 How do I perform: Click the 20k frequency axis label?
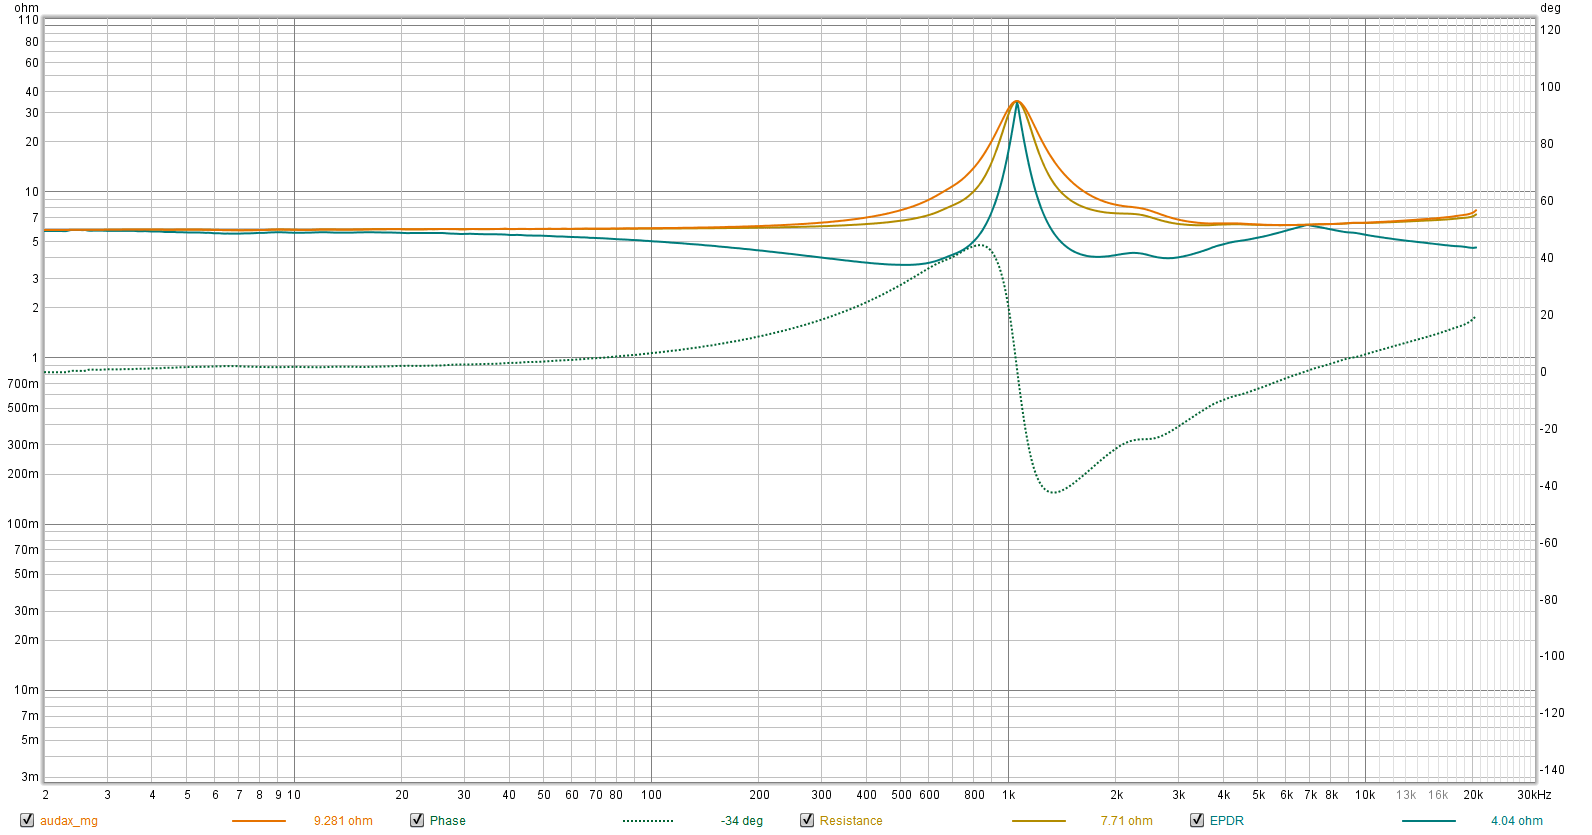1473,795
